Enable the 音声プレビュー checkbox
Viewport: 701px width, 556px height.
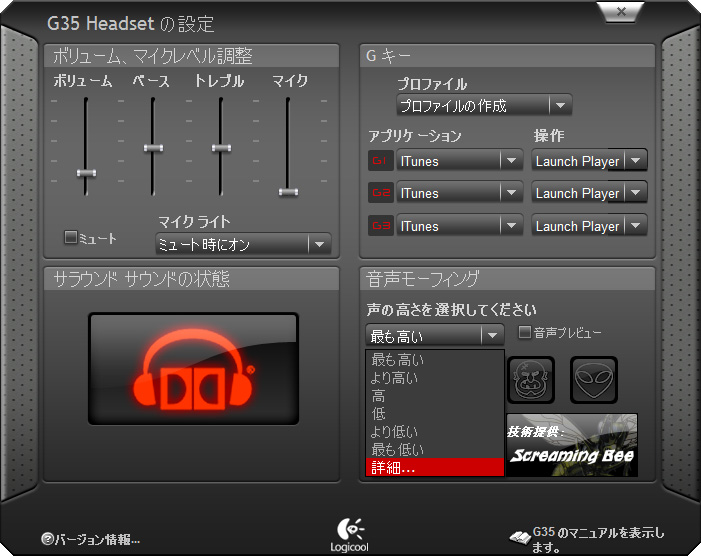tap(524, 332)
